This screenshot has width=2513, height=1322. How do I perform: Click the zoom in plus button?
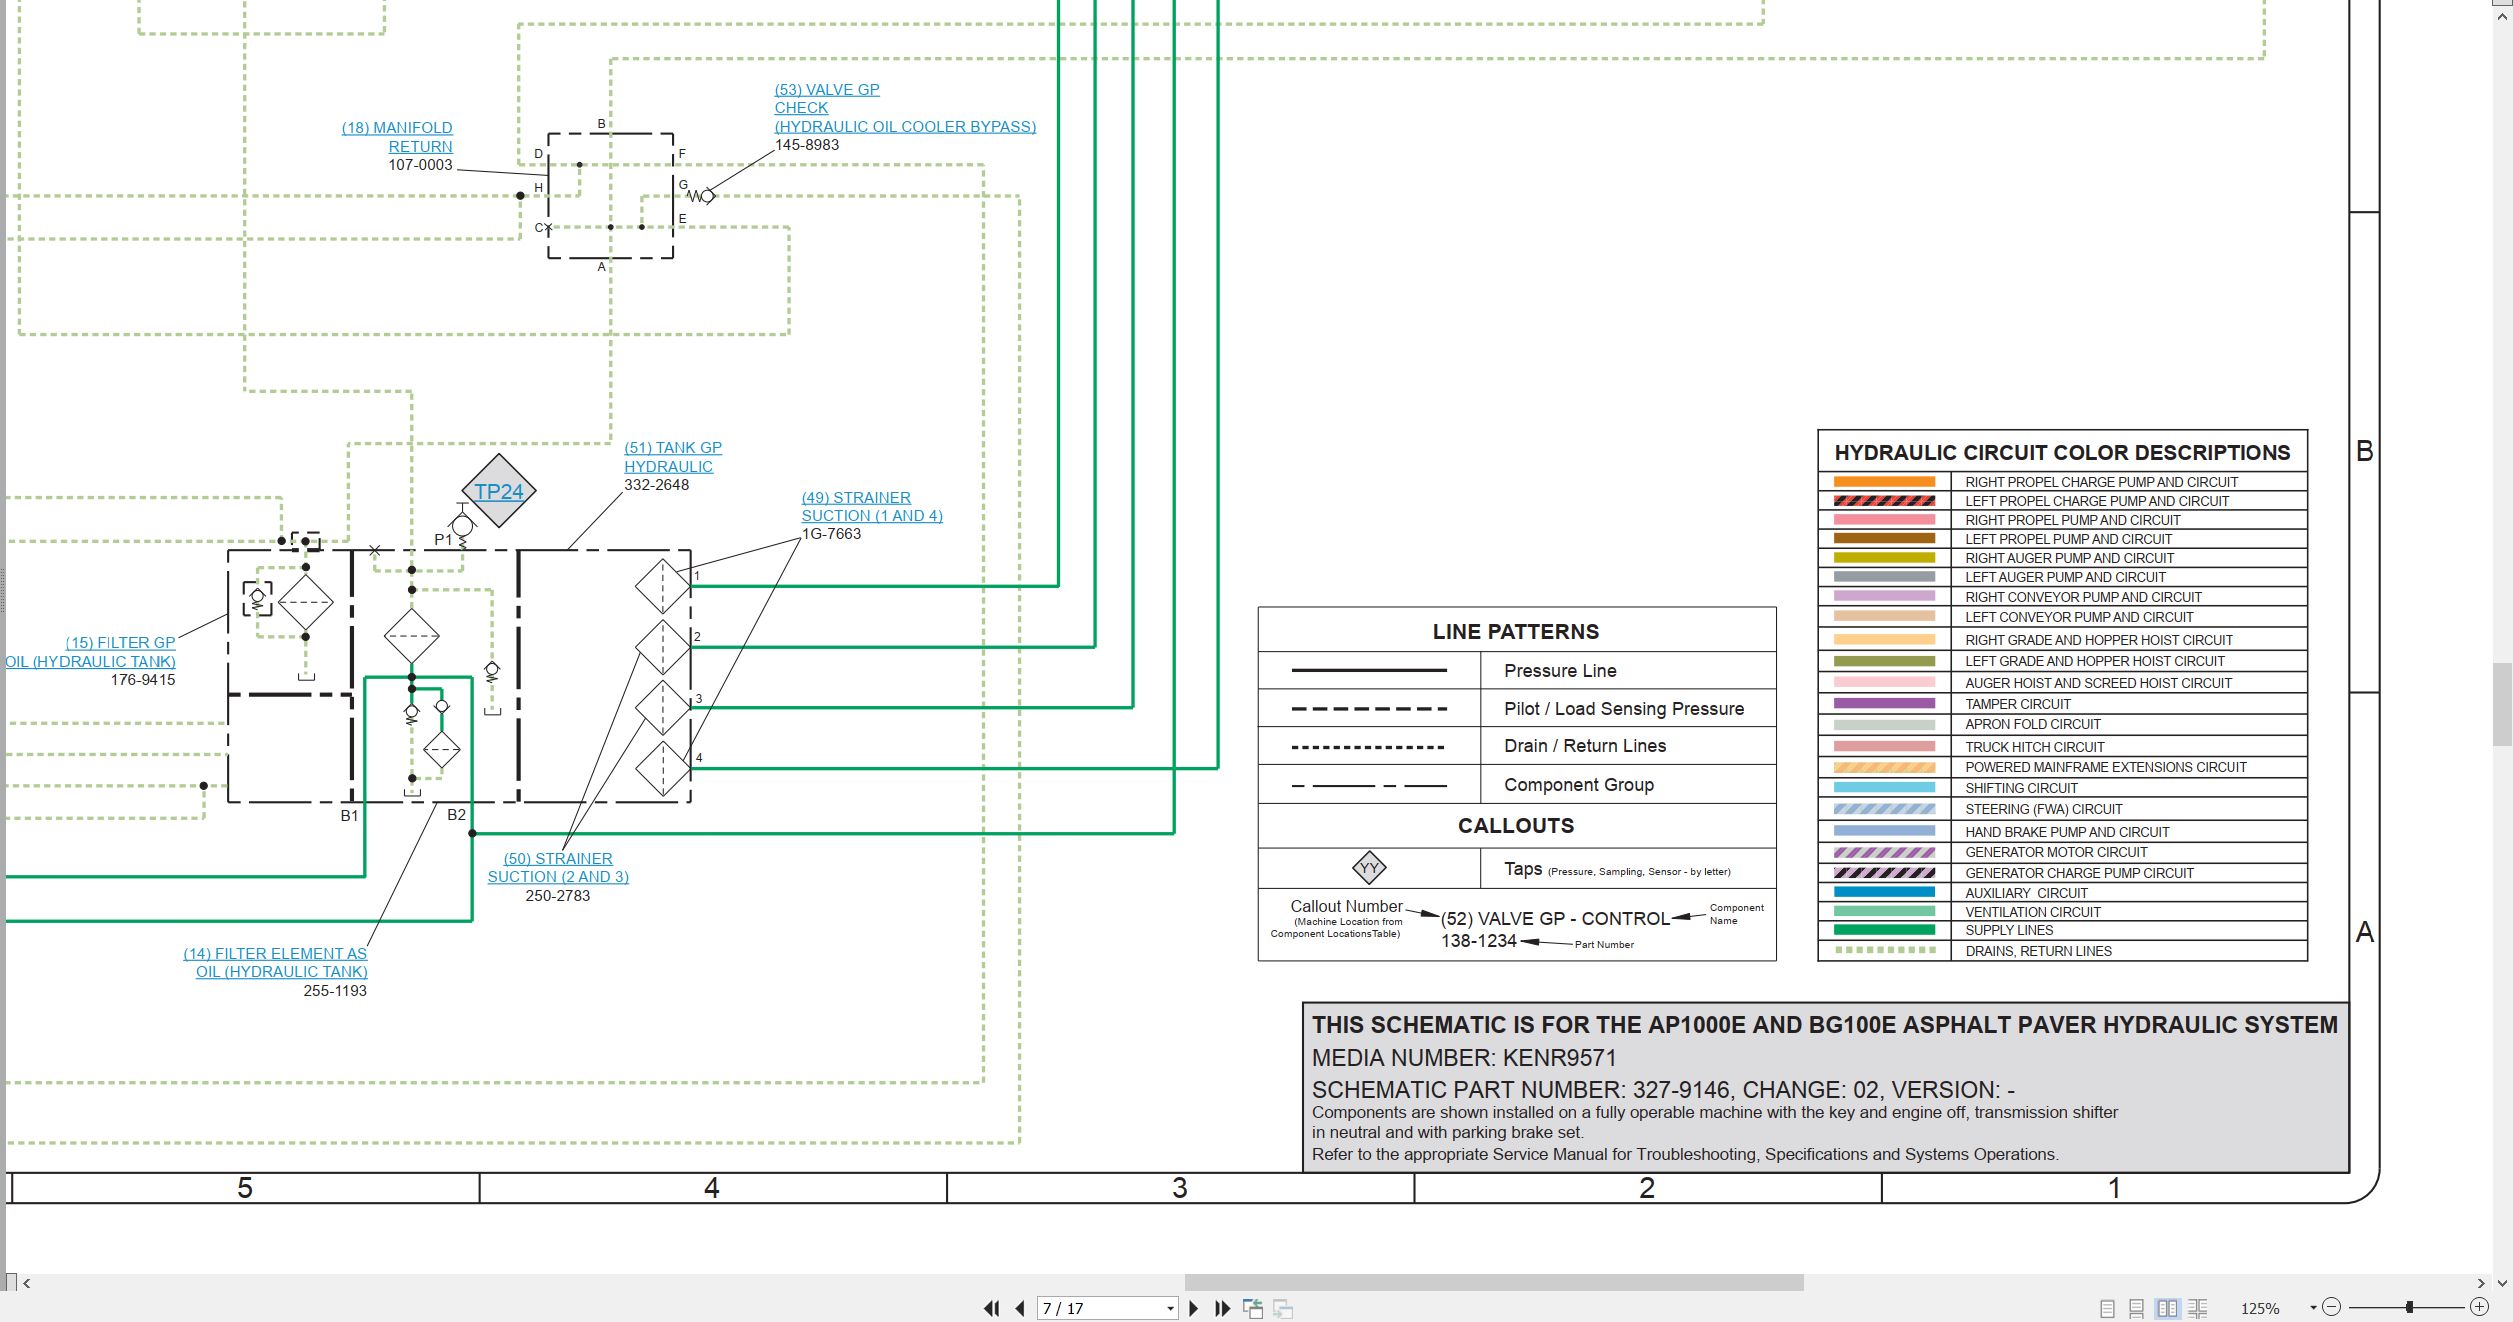point(2479,1307)
